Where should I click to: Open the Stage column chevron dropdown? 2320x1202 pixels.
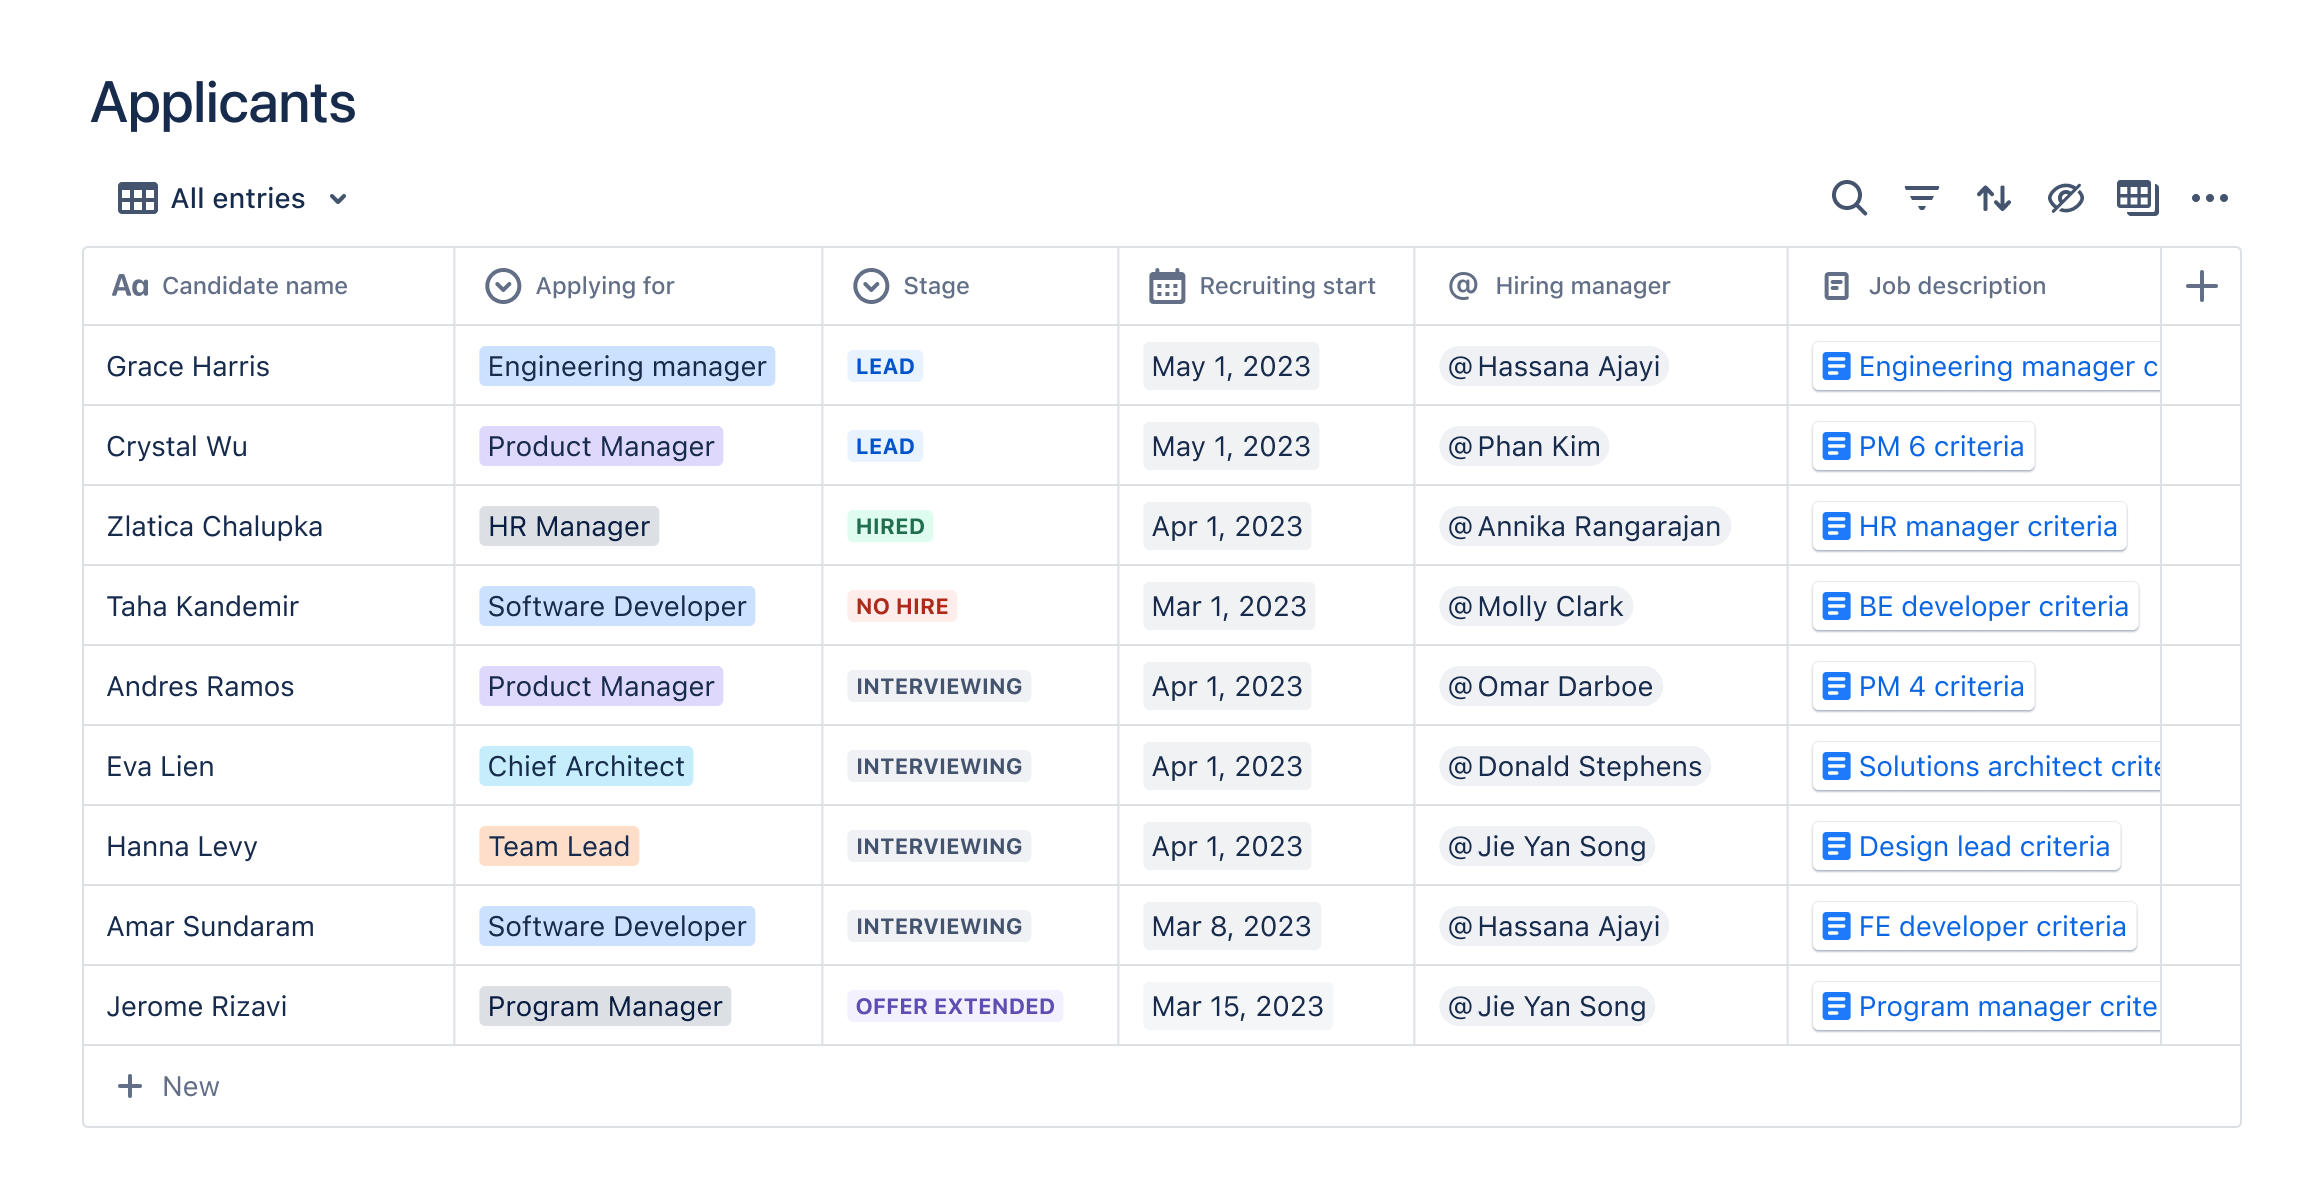[x=869, y=285]
